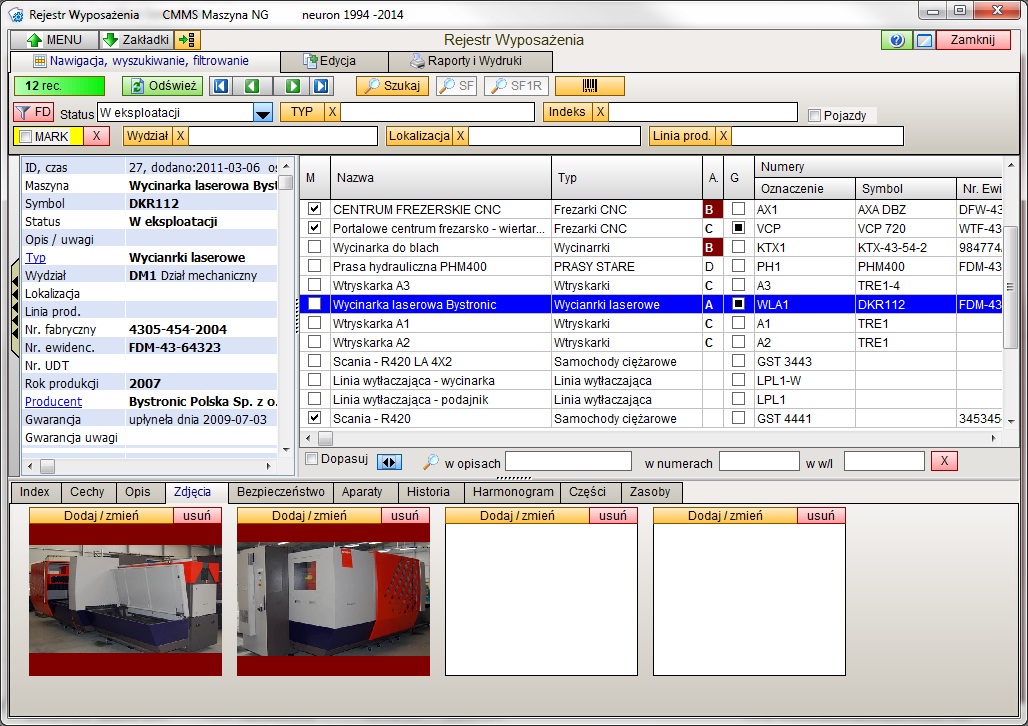Clear MARK selection with pink X

[x=96, y=136]
